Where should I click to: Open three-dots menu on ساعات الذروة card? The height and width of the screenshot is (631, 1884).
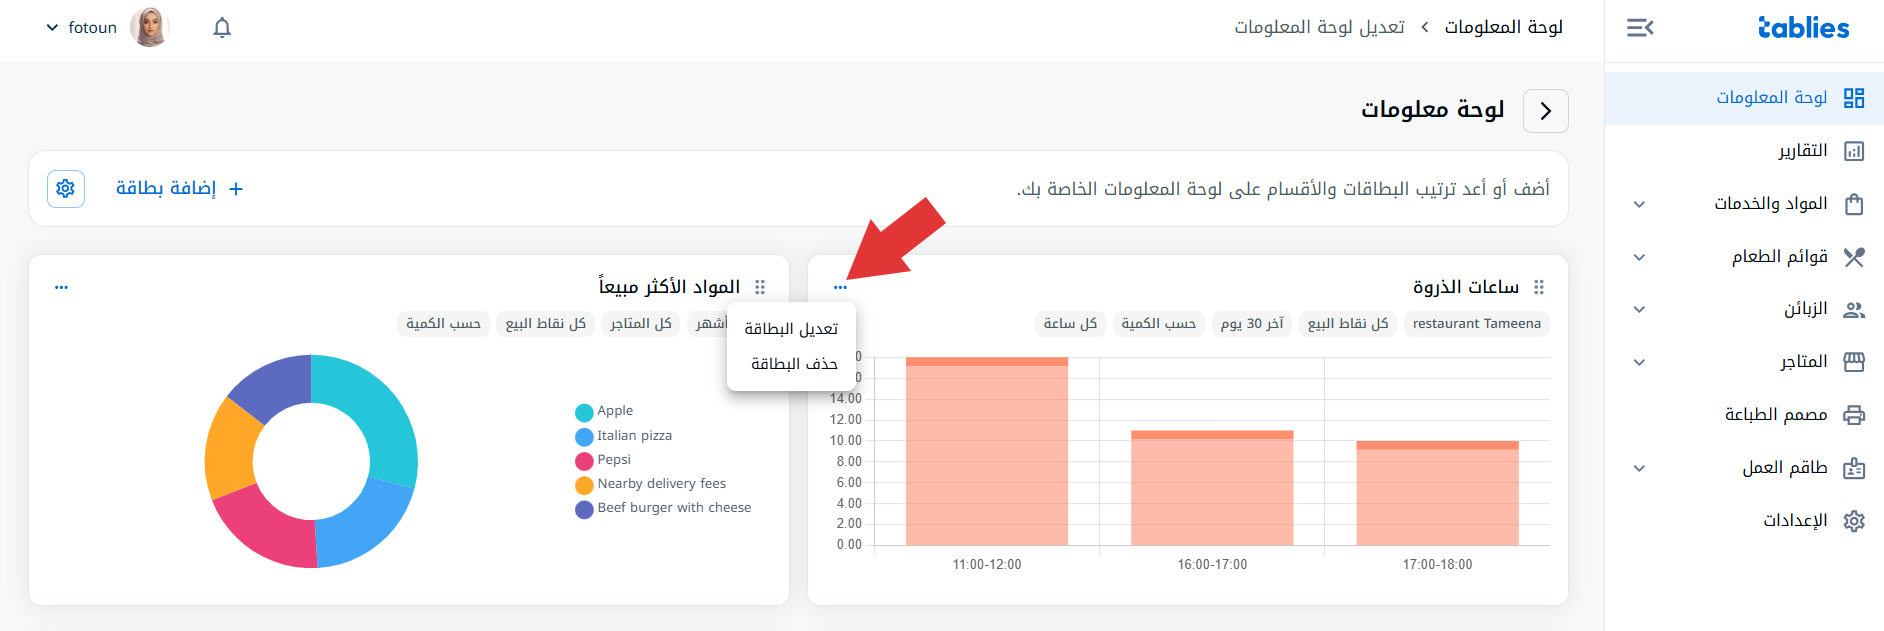click(x=840, y=287)
